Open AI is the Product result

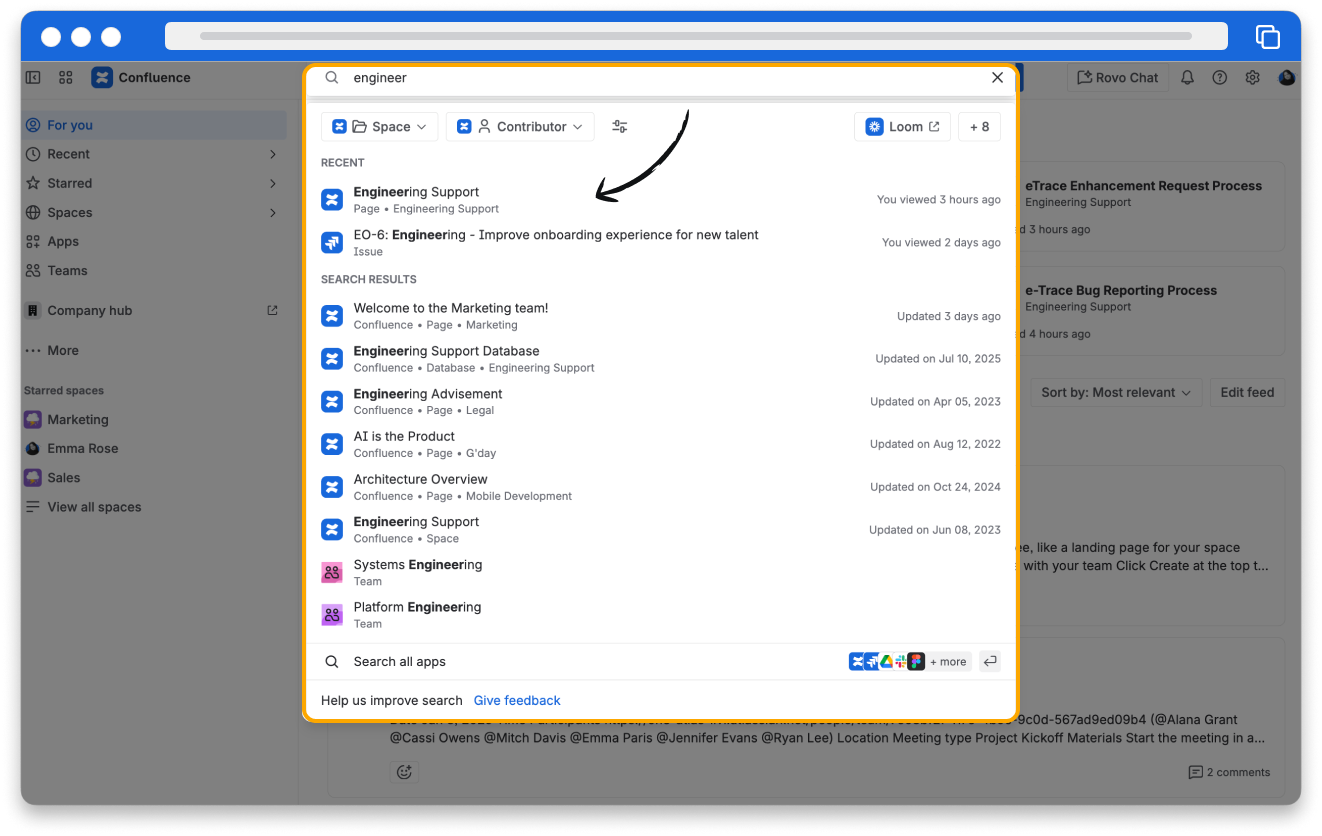tap(660, 444)
